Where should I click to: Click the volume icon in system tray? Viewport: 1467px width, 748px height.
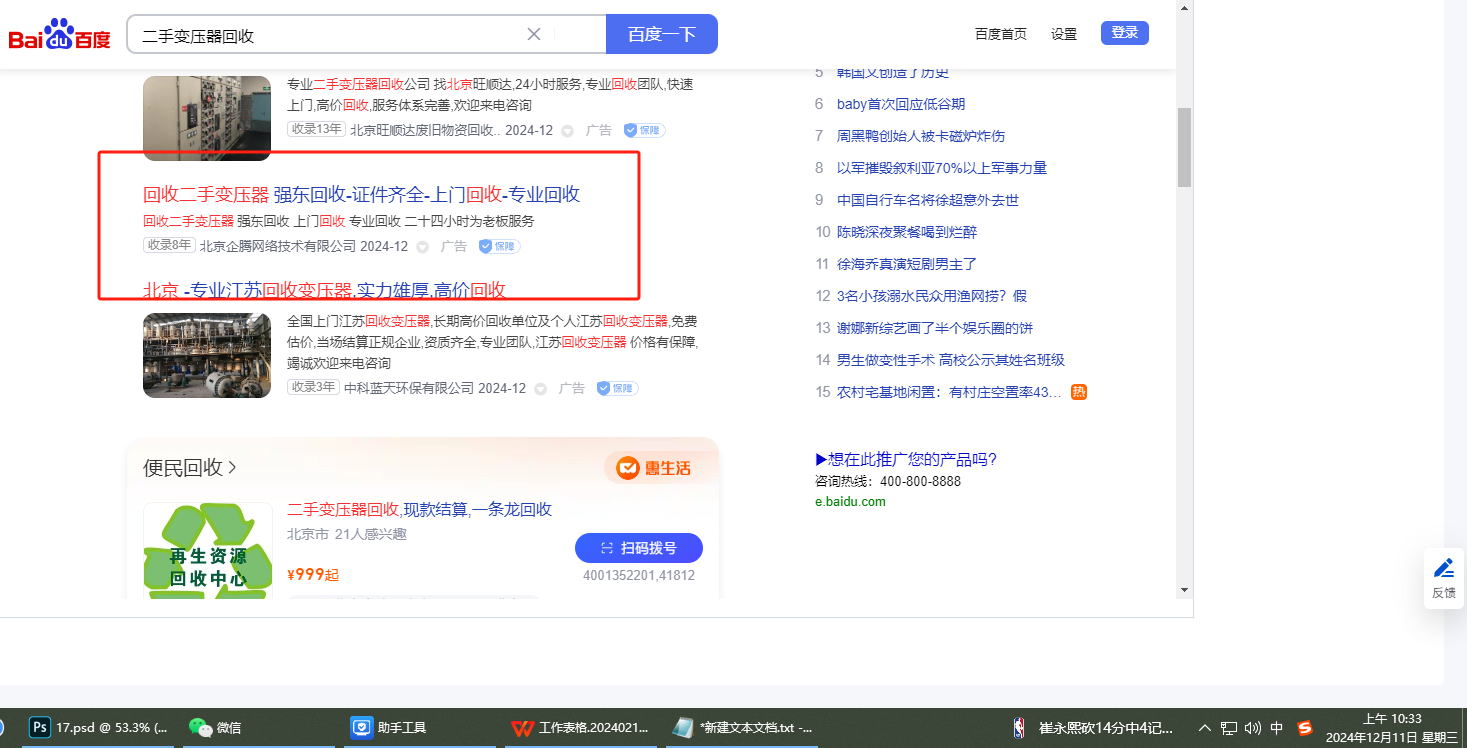click(x=1252, y=728)
